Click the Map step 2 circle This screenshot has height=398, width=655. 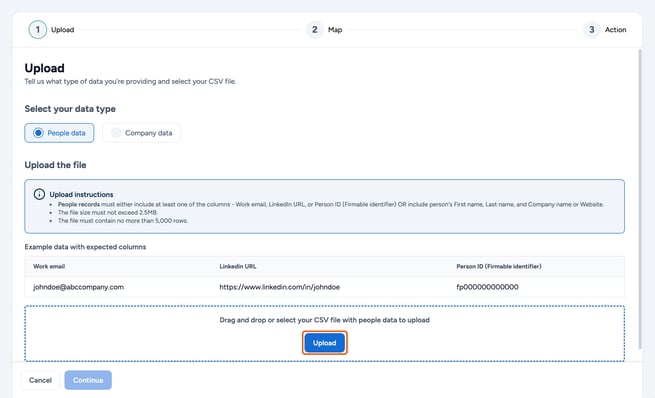[x=315, y=30]
